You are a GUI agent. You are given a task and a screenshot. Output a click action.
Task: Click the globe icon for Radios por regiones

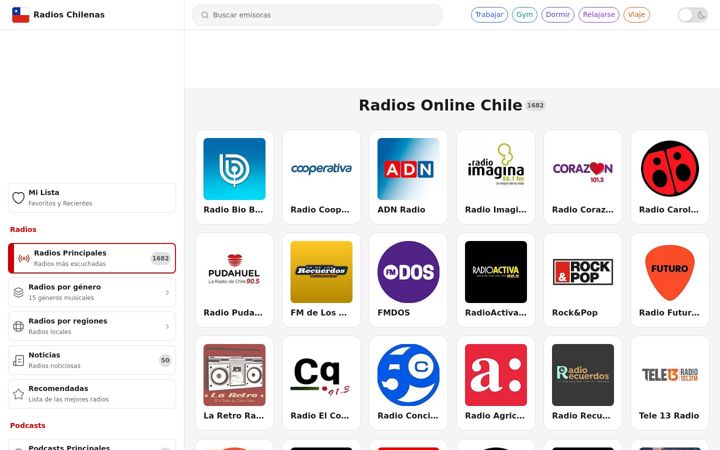(x=18, y=326)
